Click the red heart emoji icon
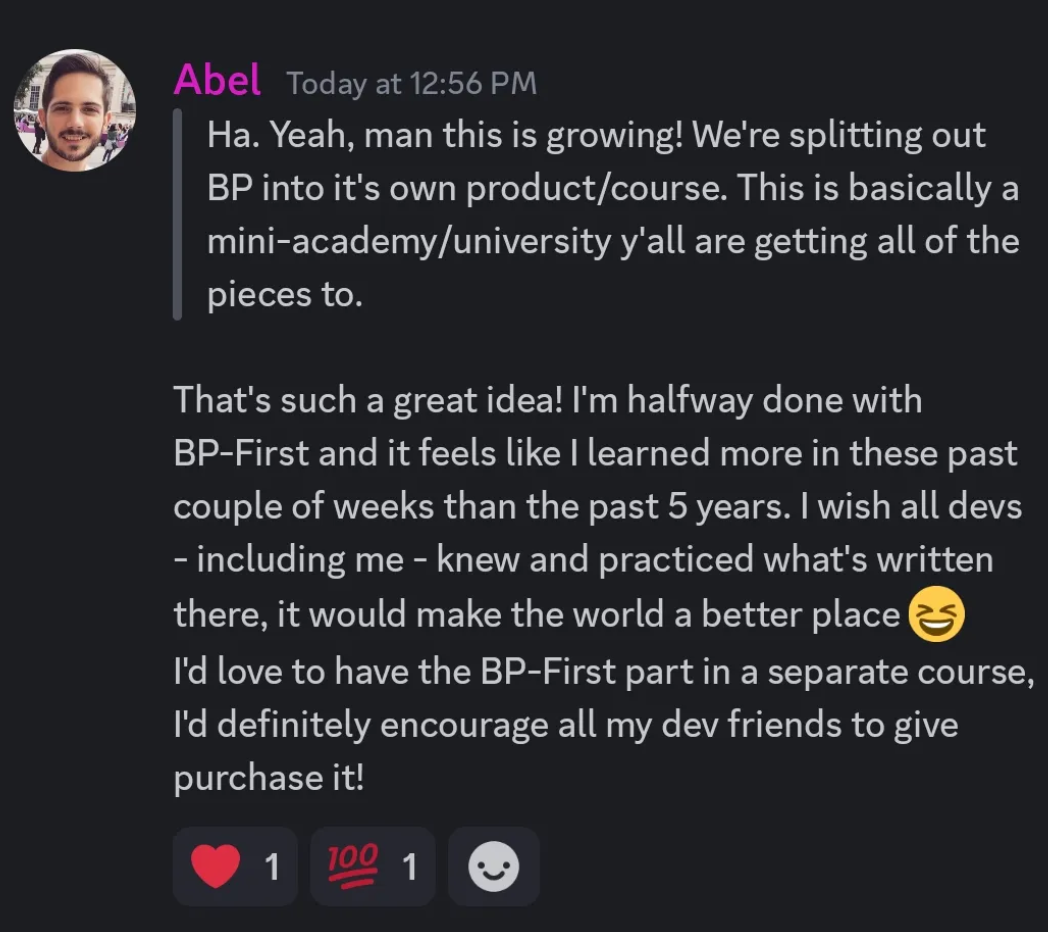This screenshot has width=1048, height=932. point(215,866)
